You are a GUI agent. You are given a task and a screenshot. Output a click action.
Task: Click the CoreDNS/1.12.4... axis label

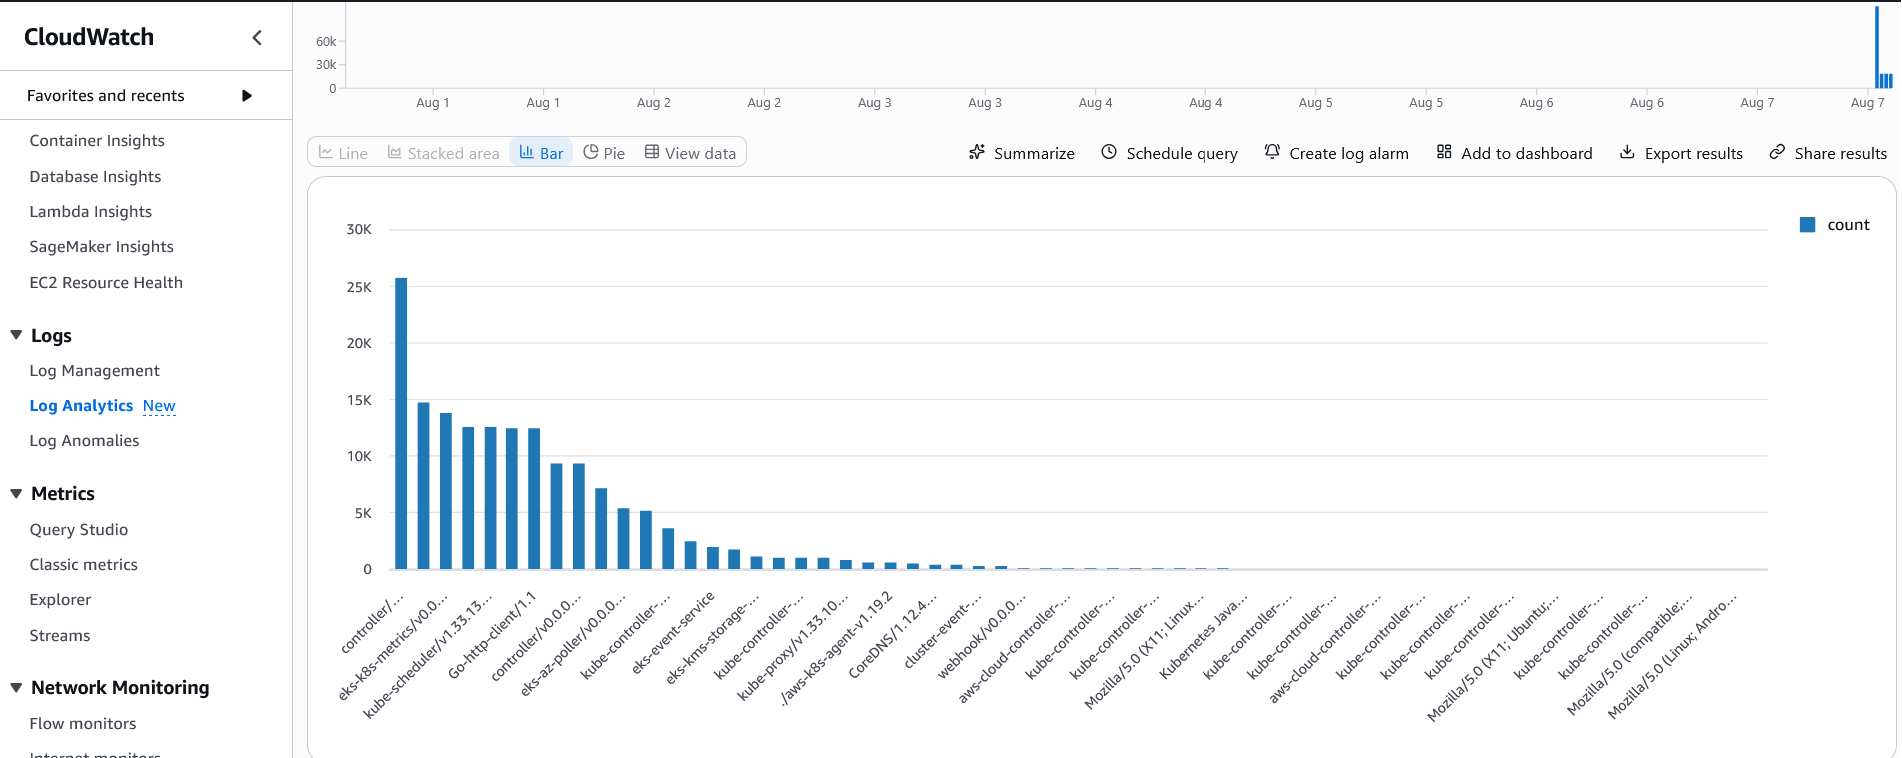pyautogui.click(x=892, y=635)
